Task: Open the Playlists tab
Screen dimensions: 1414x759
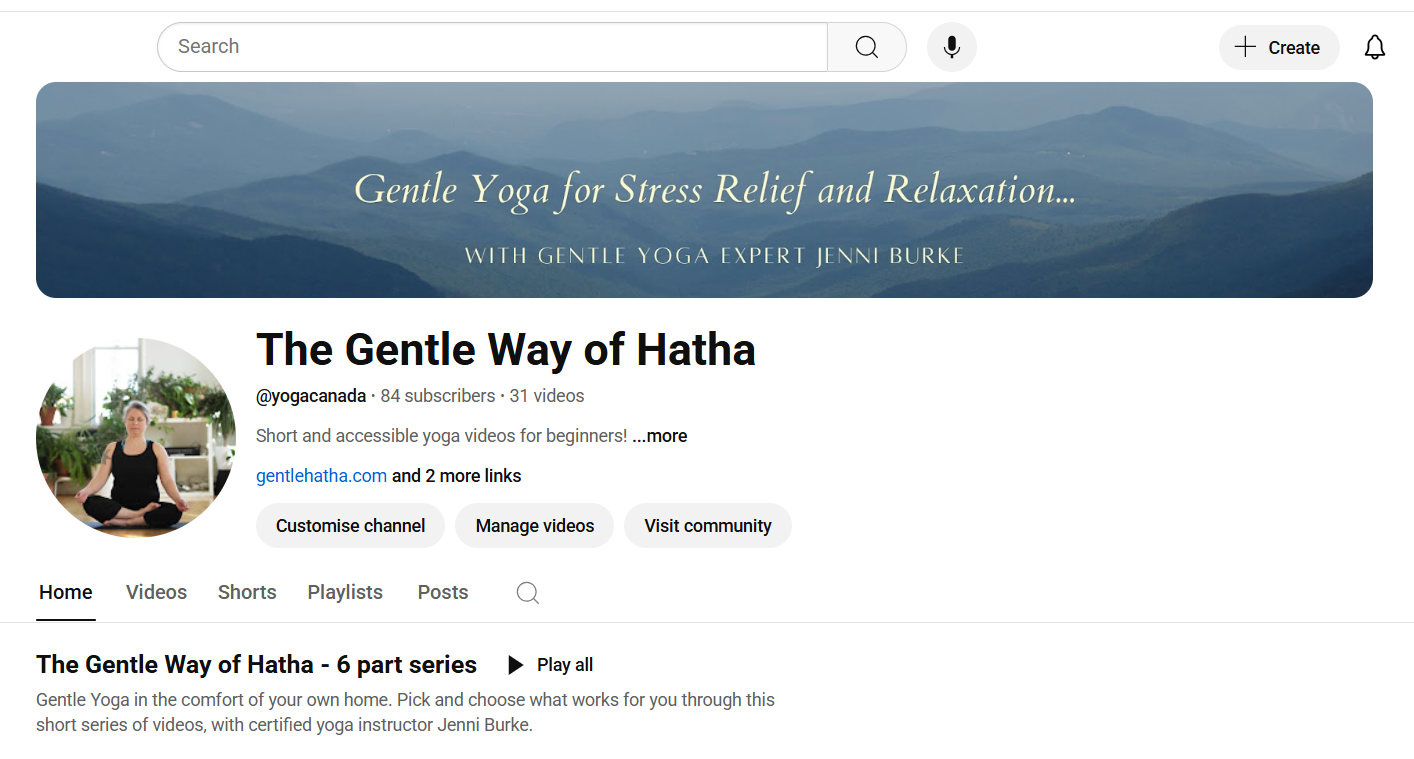Action: pyautogui.click(x=345, y=592)
